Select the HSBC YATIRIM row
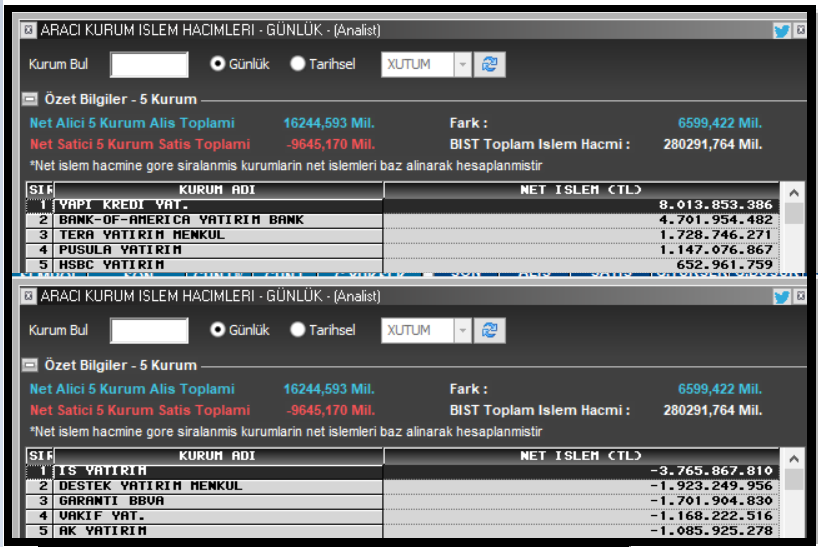Screen dimensions: 818x547 click(x=402, y=265)
